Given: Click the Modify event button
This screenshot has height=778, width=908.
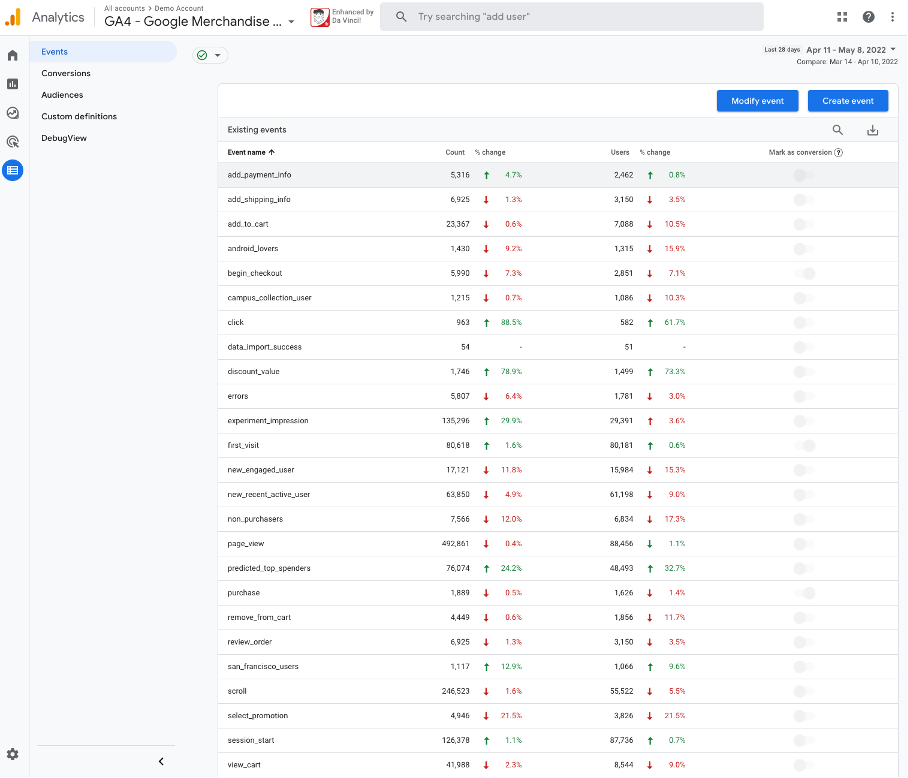Looking at the screenshot, I should click(x=757, y=101).
